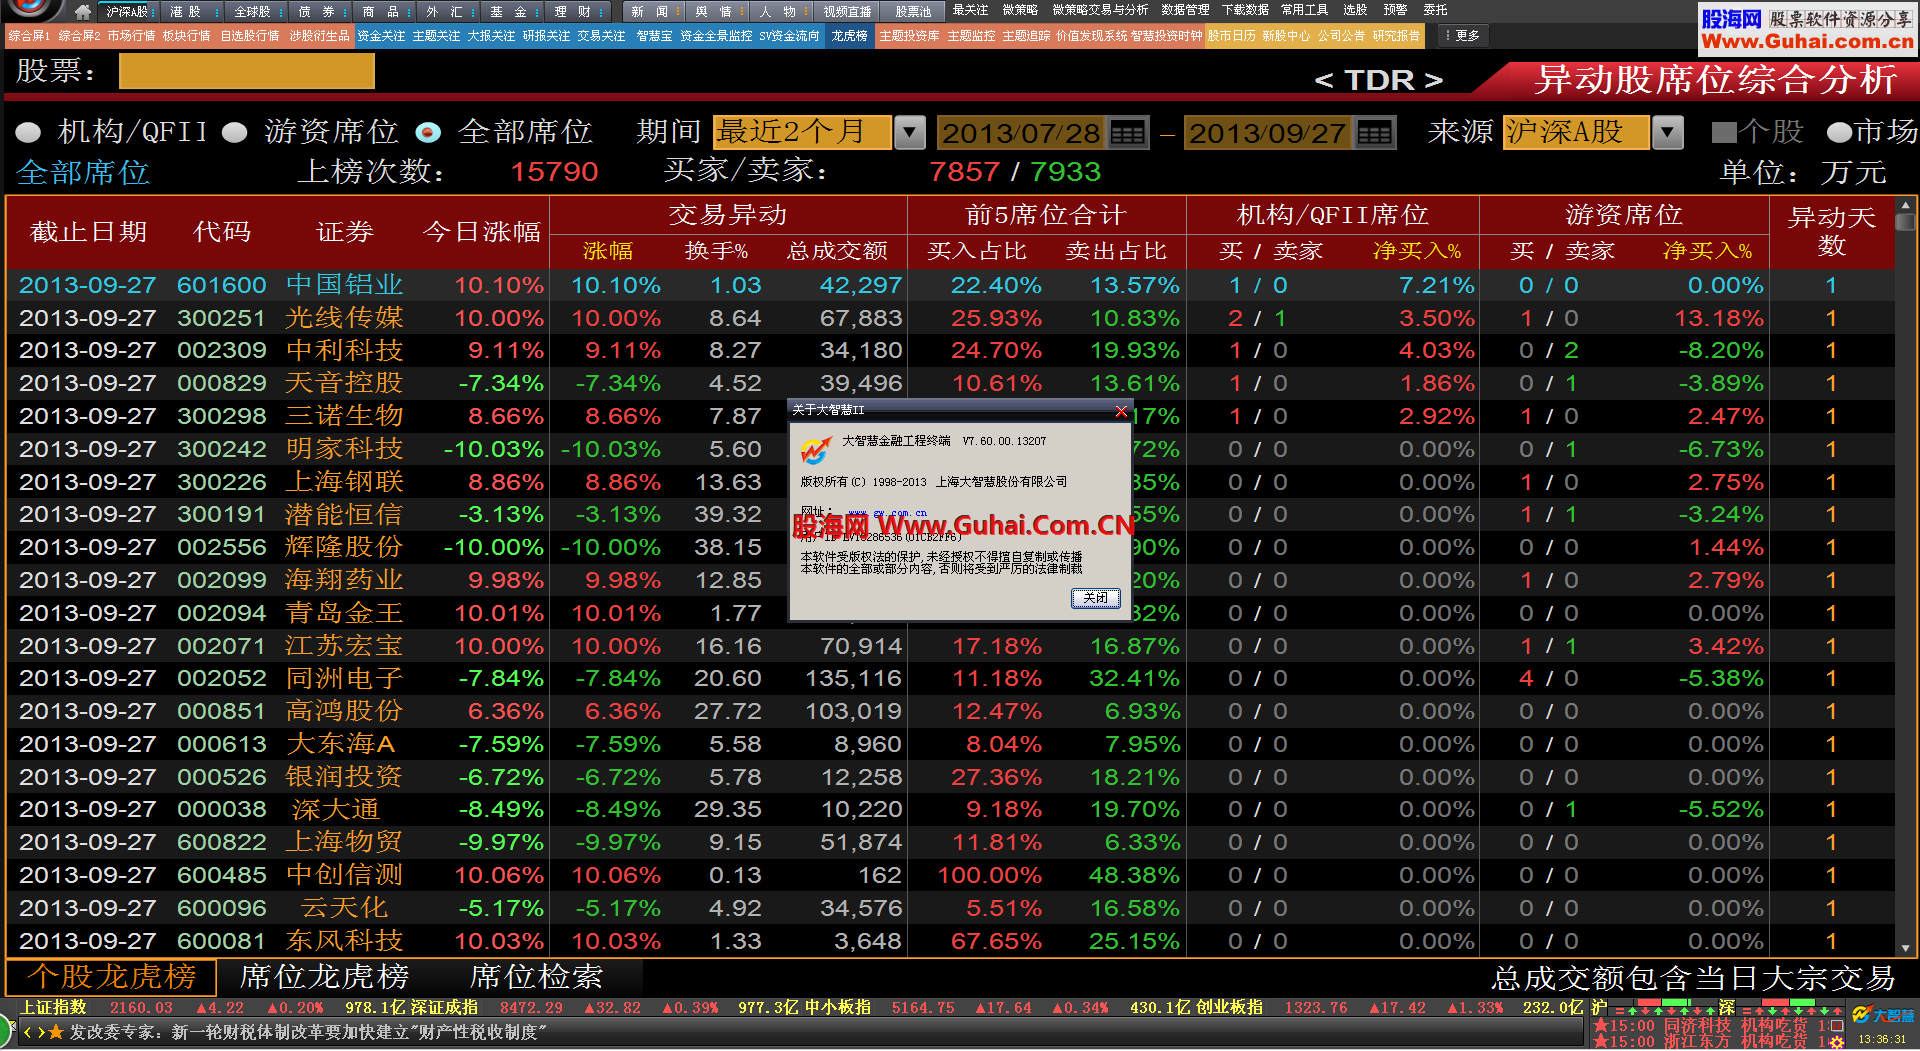Sort by 今日涨幅 column header

pos(482,232)
